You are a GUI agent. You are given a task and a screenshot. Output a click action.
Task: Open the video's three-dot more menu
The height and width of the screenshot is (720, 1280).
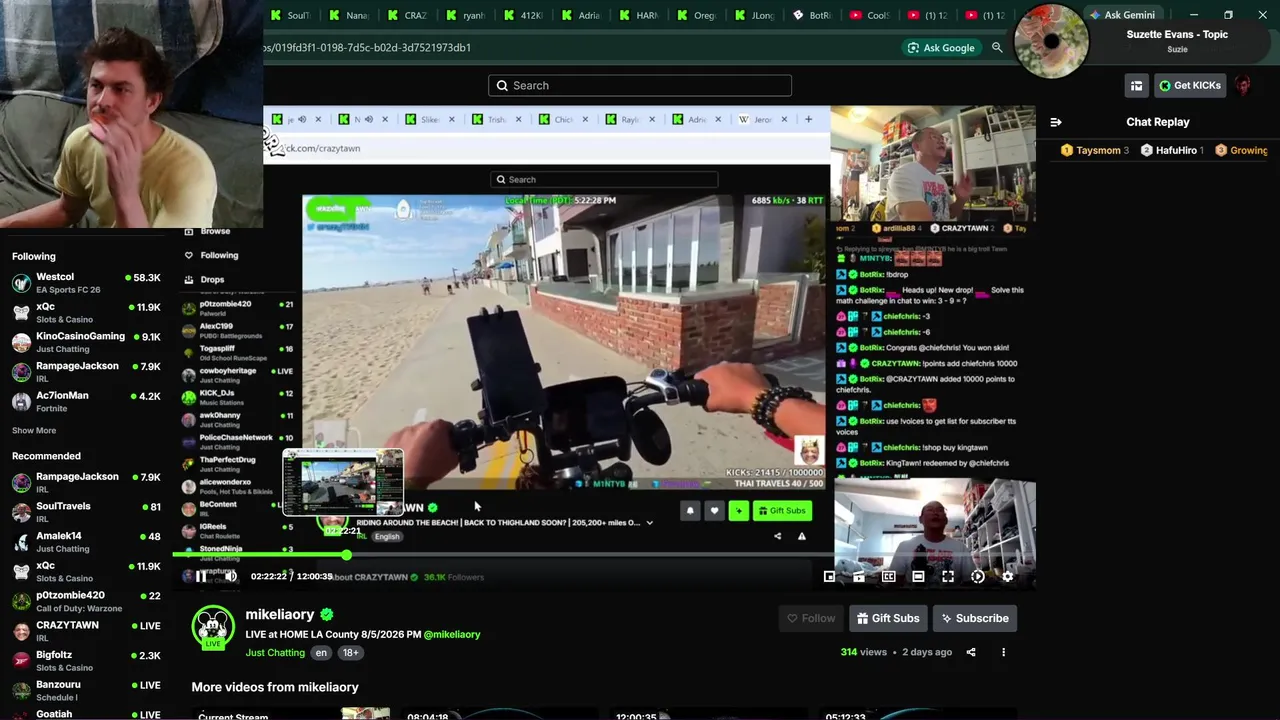pyautogui.click(x=1003, y=652)
